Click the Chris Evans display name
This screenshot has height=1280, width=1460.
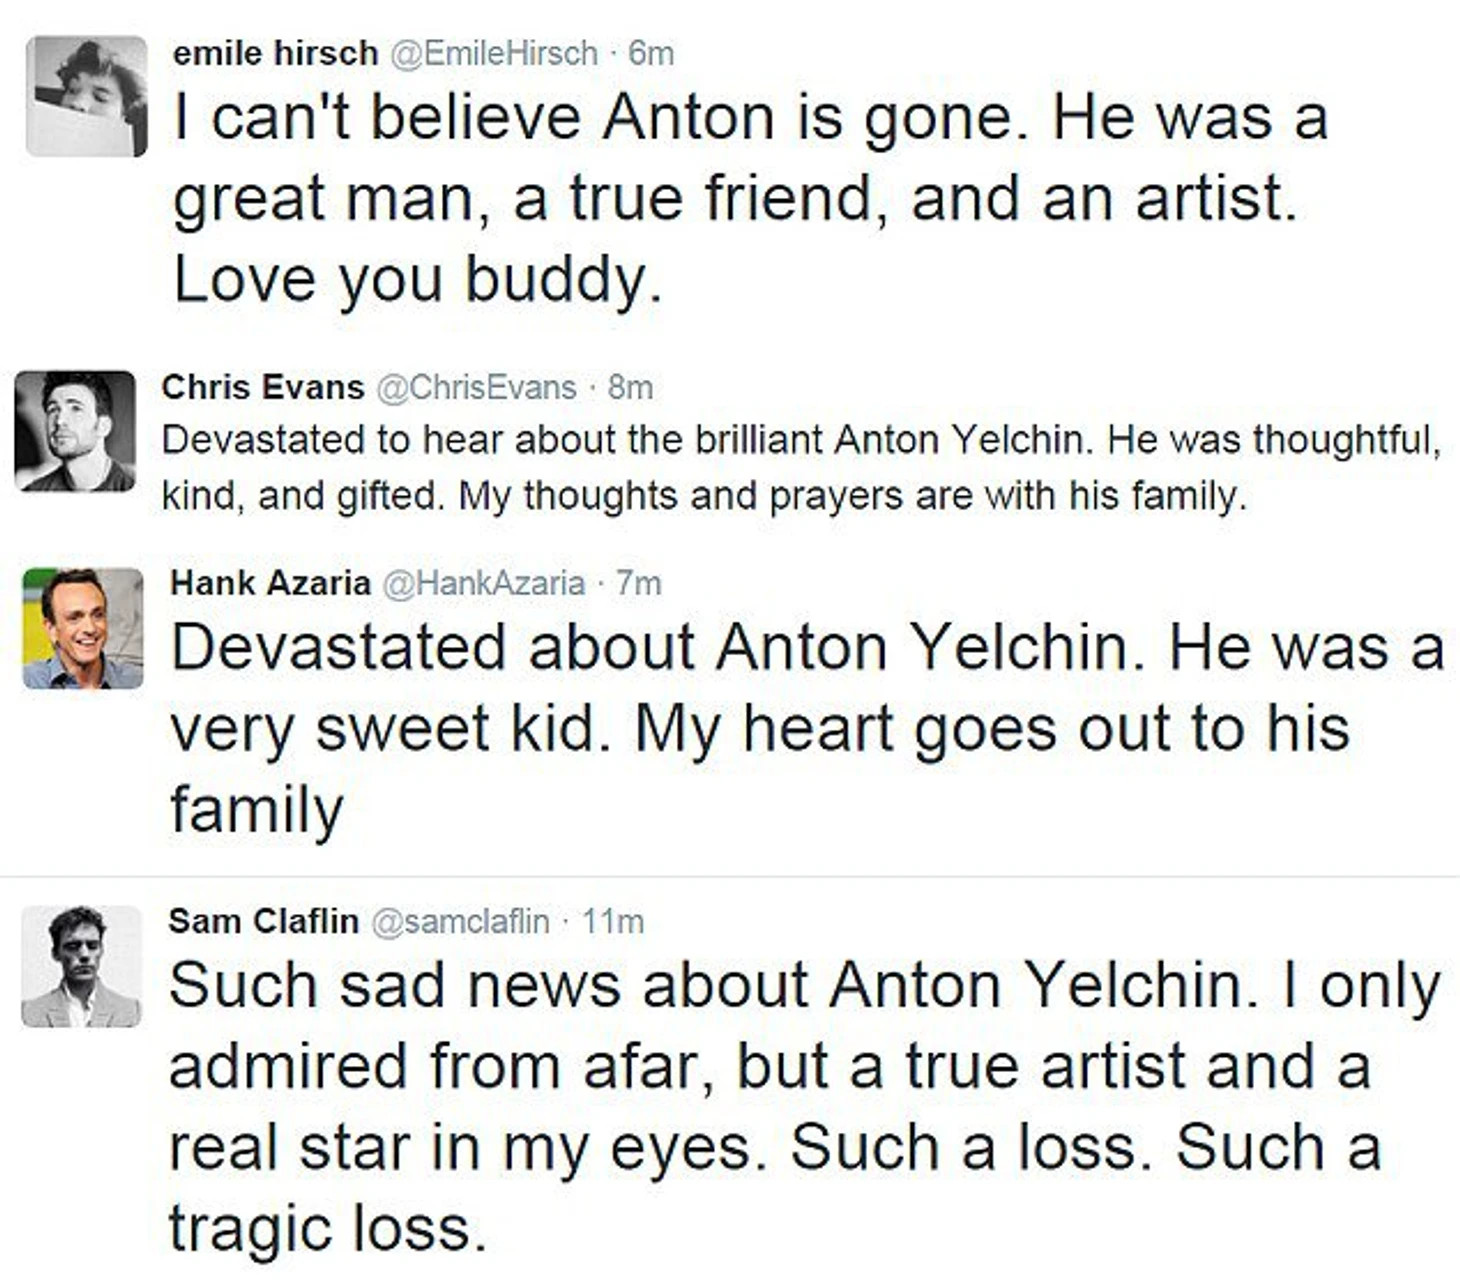263,387
